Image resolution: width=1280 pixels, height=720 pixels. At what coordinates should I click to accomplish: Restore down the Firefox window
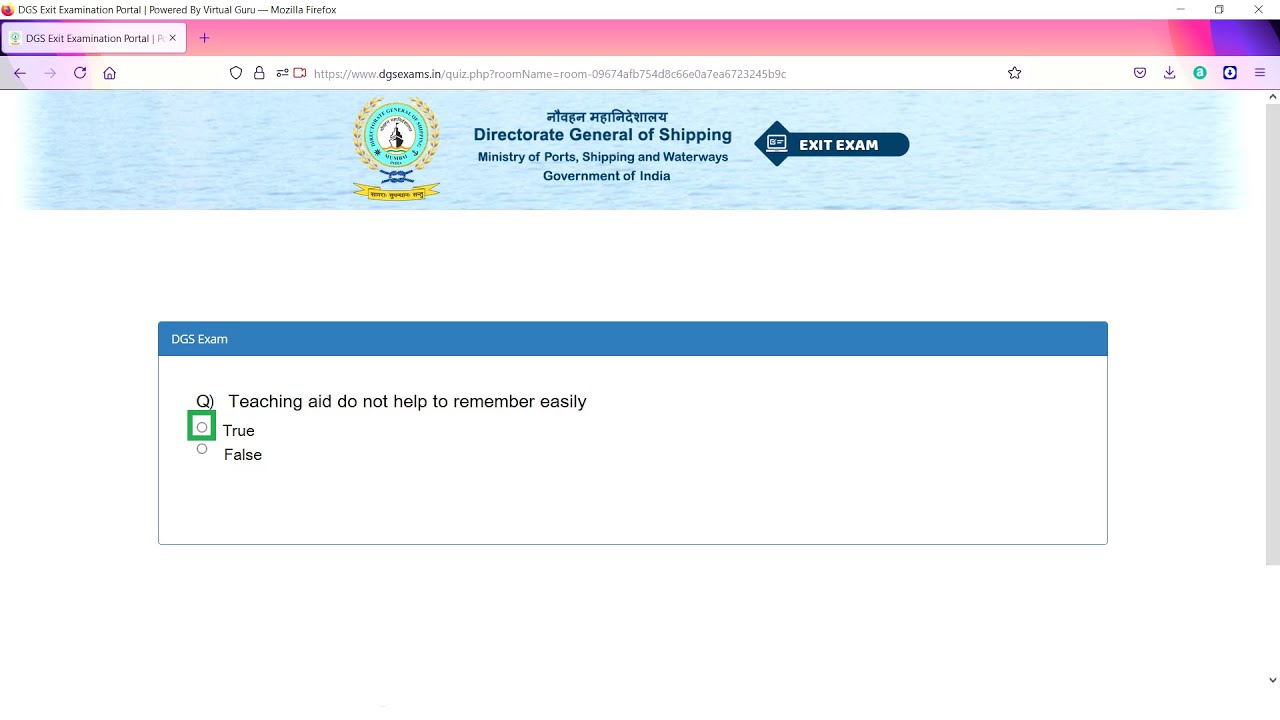[1219, 9]
